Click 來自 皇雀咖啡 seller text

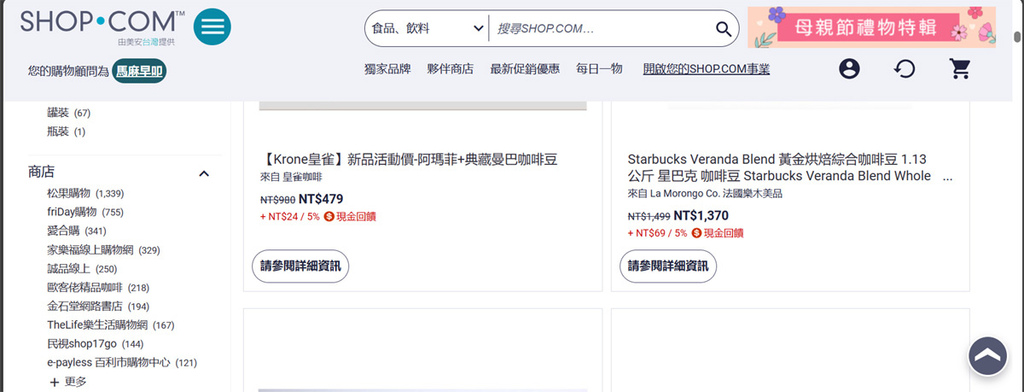[x=291, y=177]
